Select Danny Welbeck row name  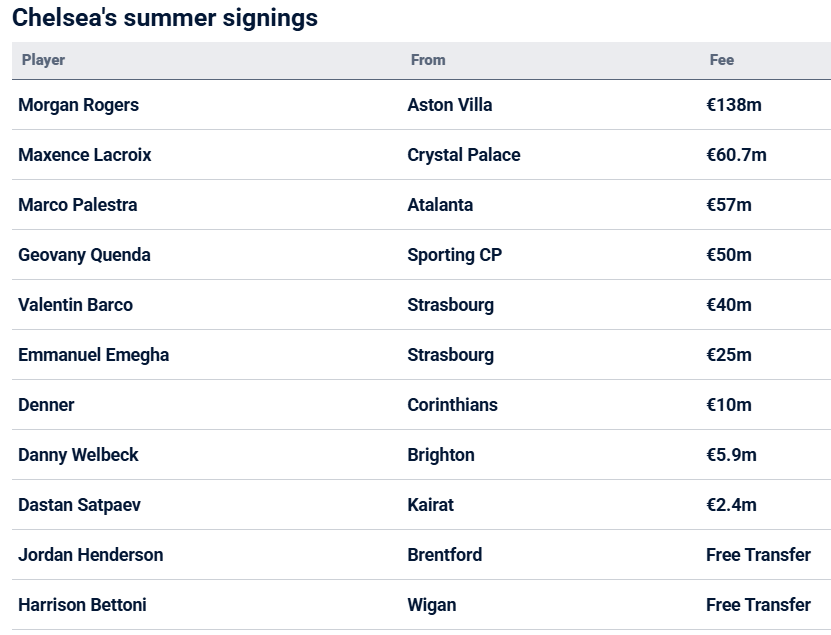[78, 455]
